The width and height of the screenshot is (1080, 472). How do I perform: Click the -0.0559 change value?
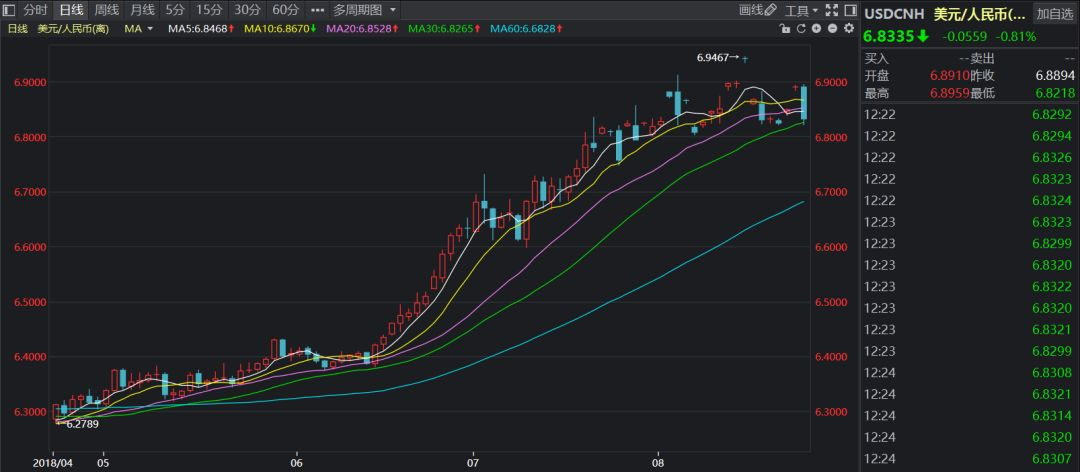coord(965,37)
